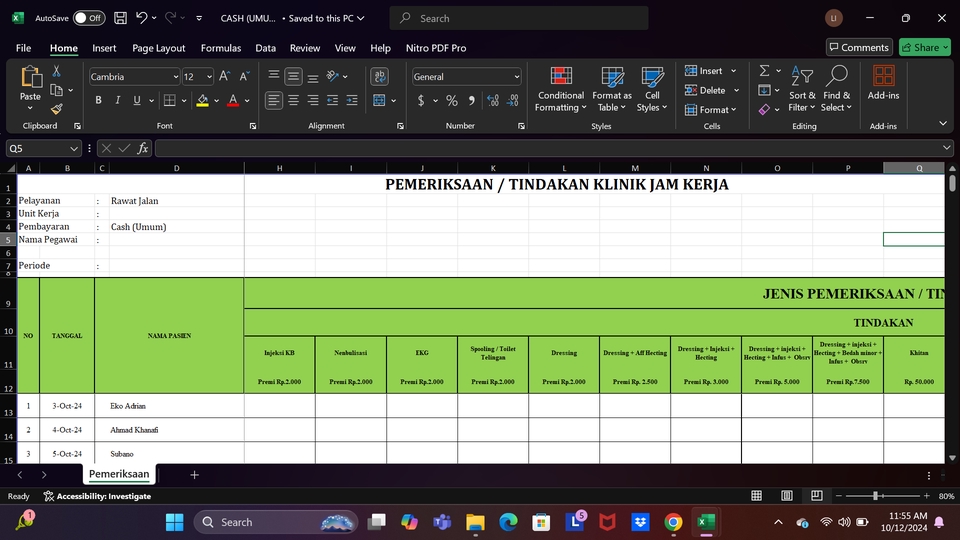Toggle italic formatting

click(118, 100)
